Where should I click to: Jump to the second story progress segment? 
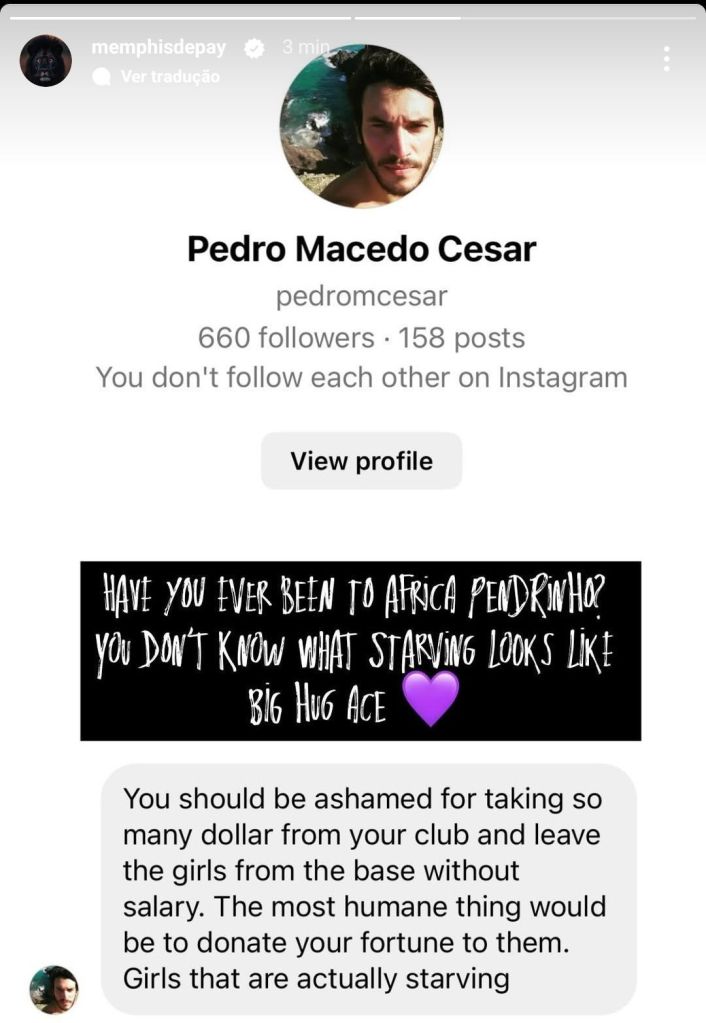pyautogui.click(x=528, y=16)
